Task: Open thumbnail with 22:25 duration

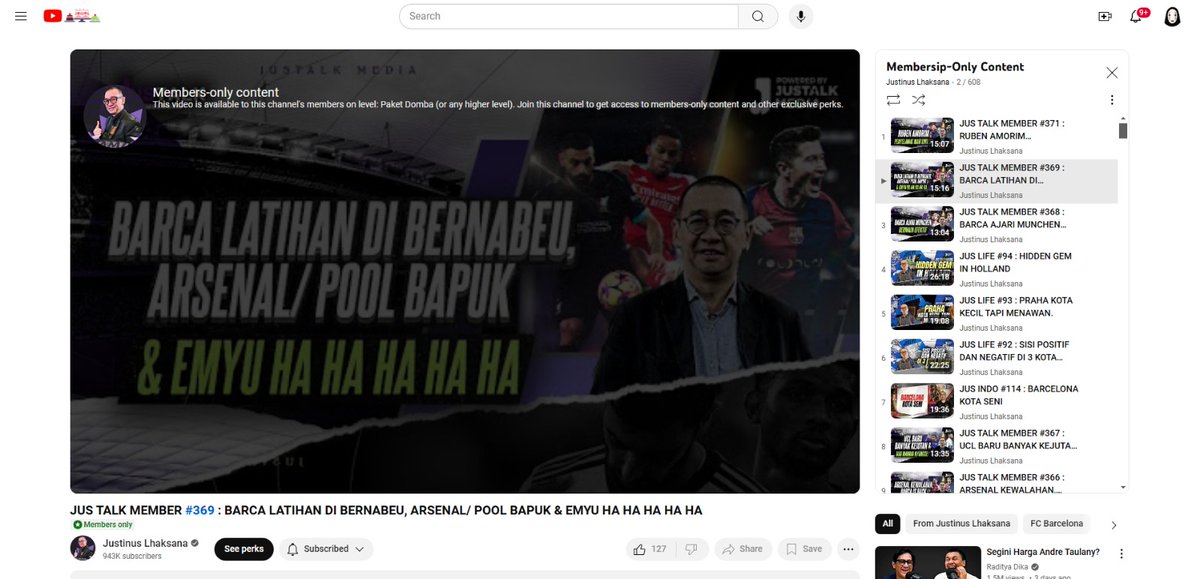Action: click(921, 356)
